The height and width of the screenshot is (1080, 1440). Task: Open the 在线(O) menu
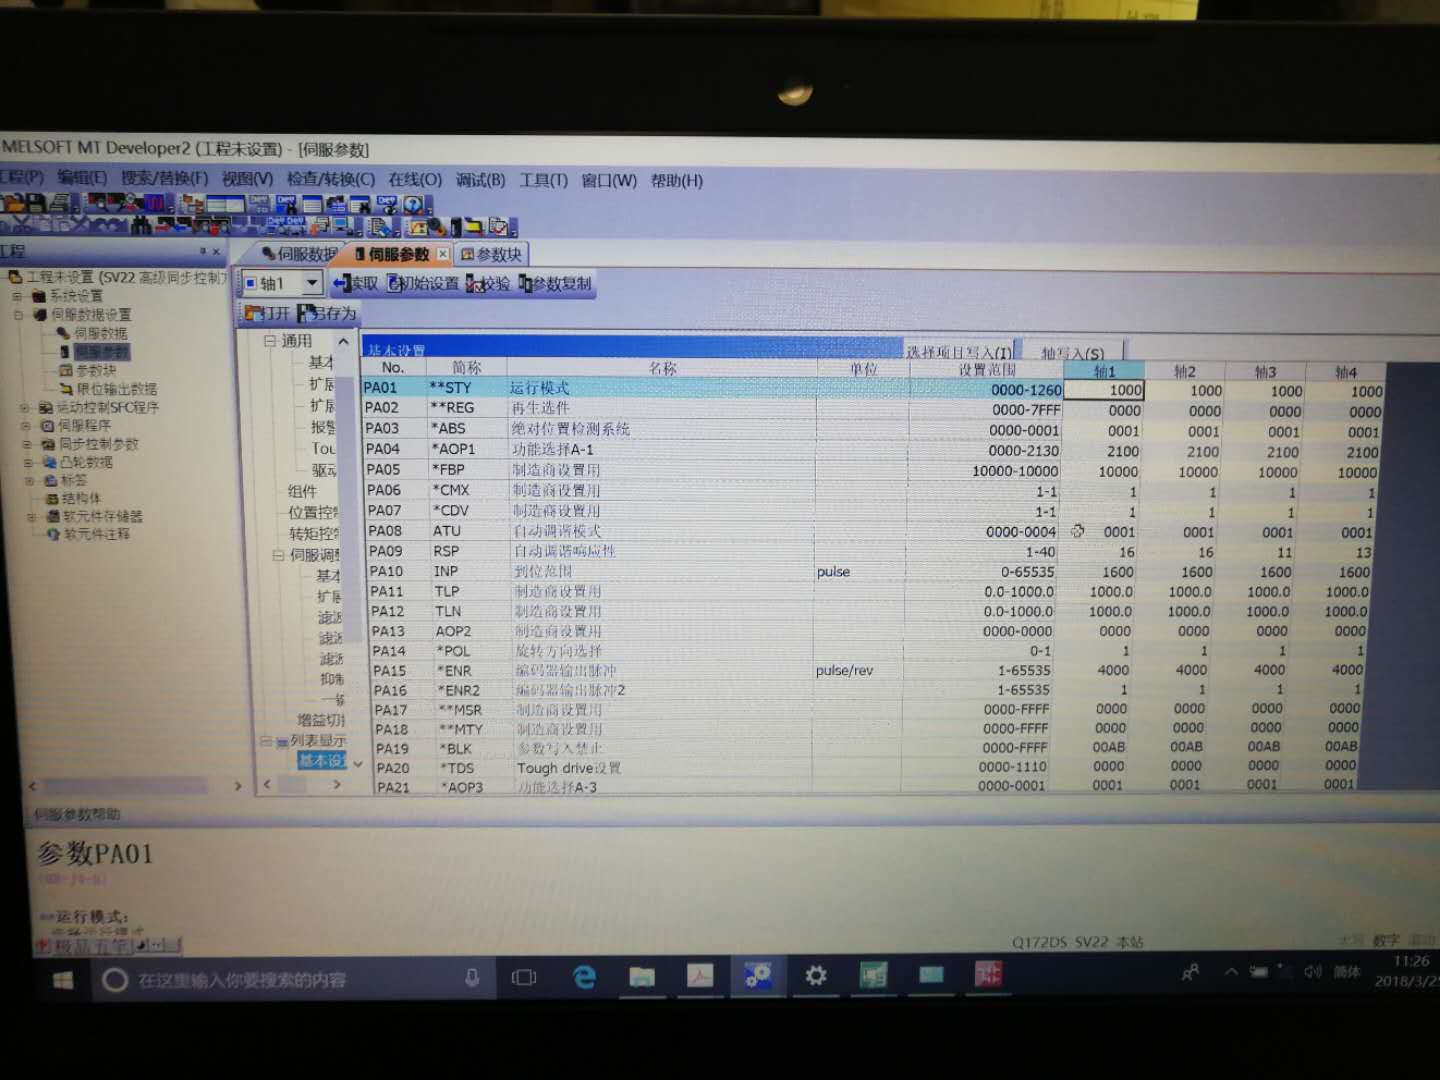[414, 180]
